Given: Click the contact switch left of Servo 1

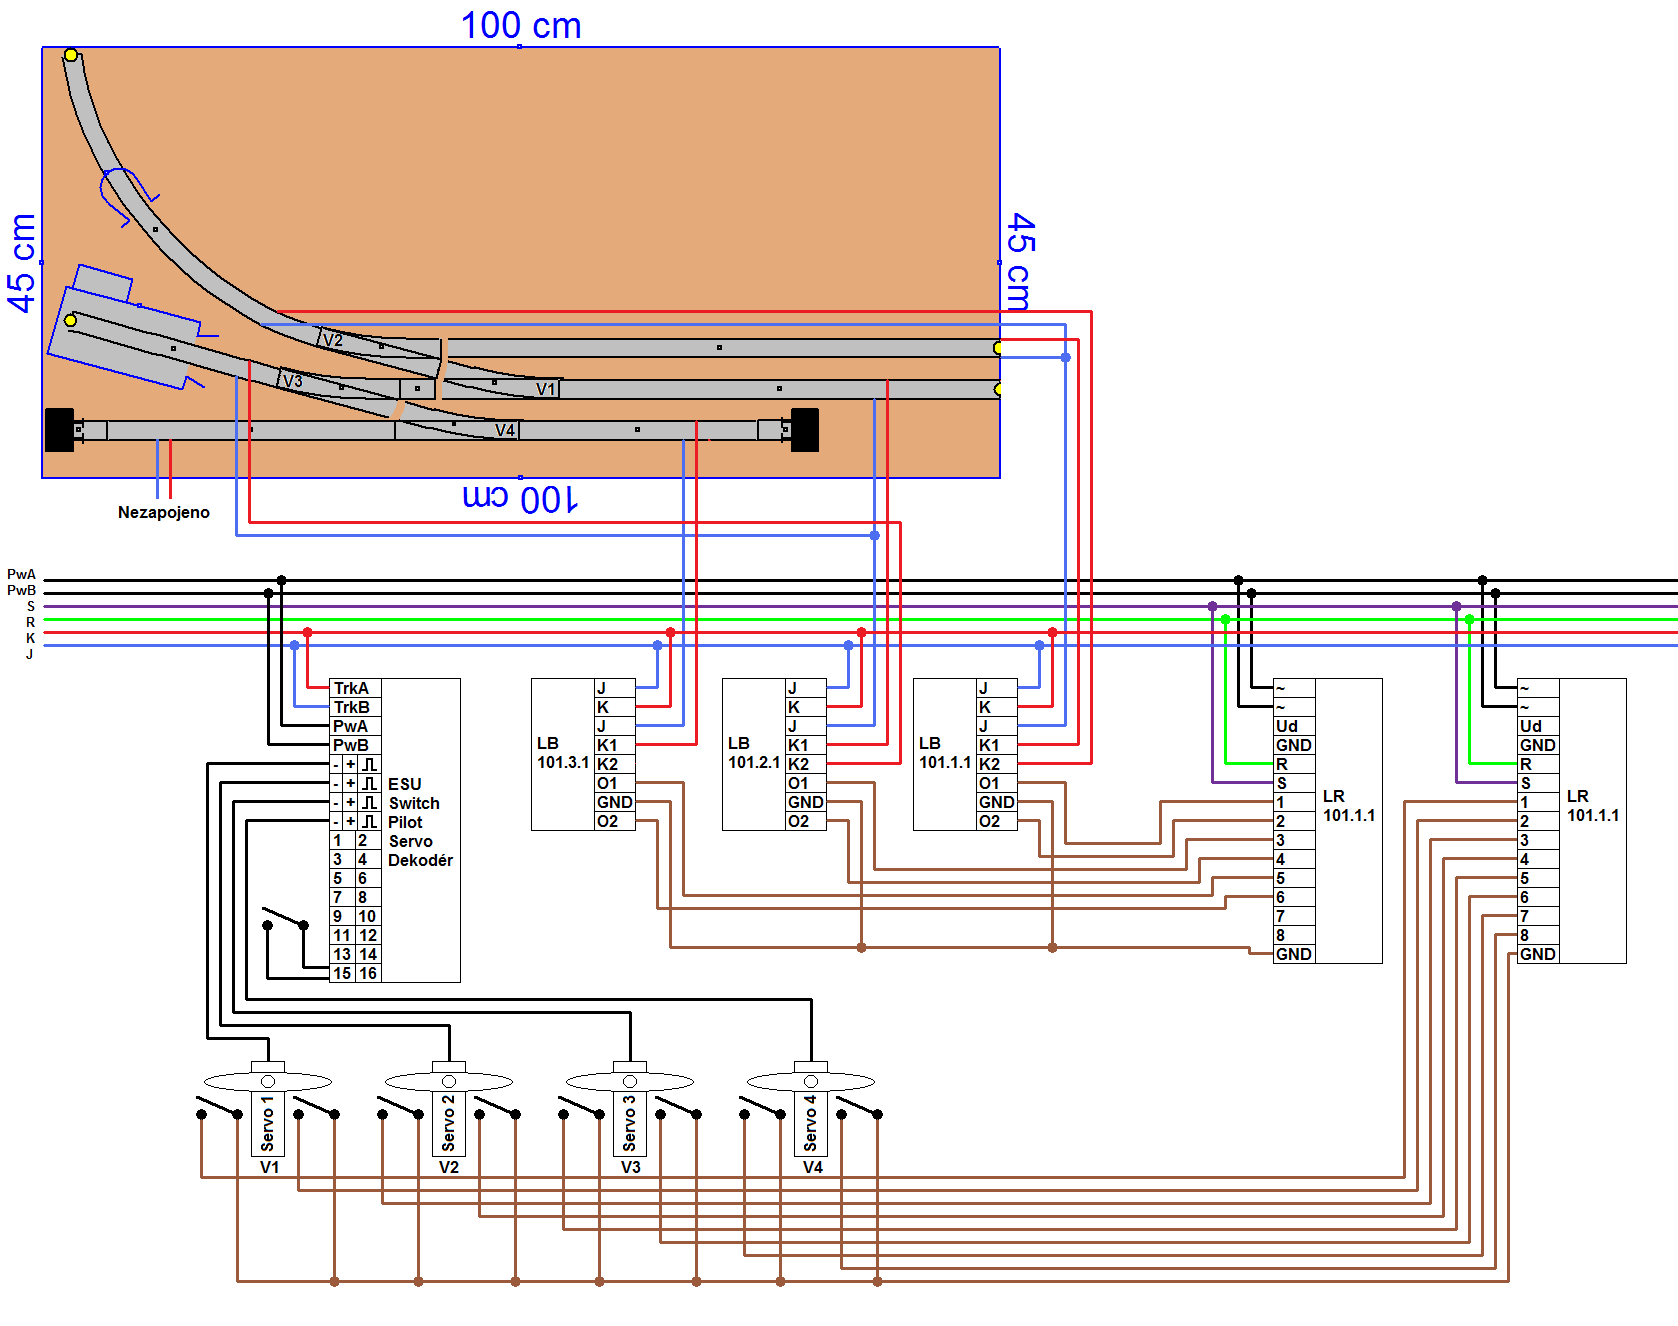Looking at the screenshot, I should click(219, 1108).
